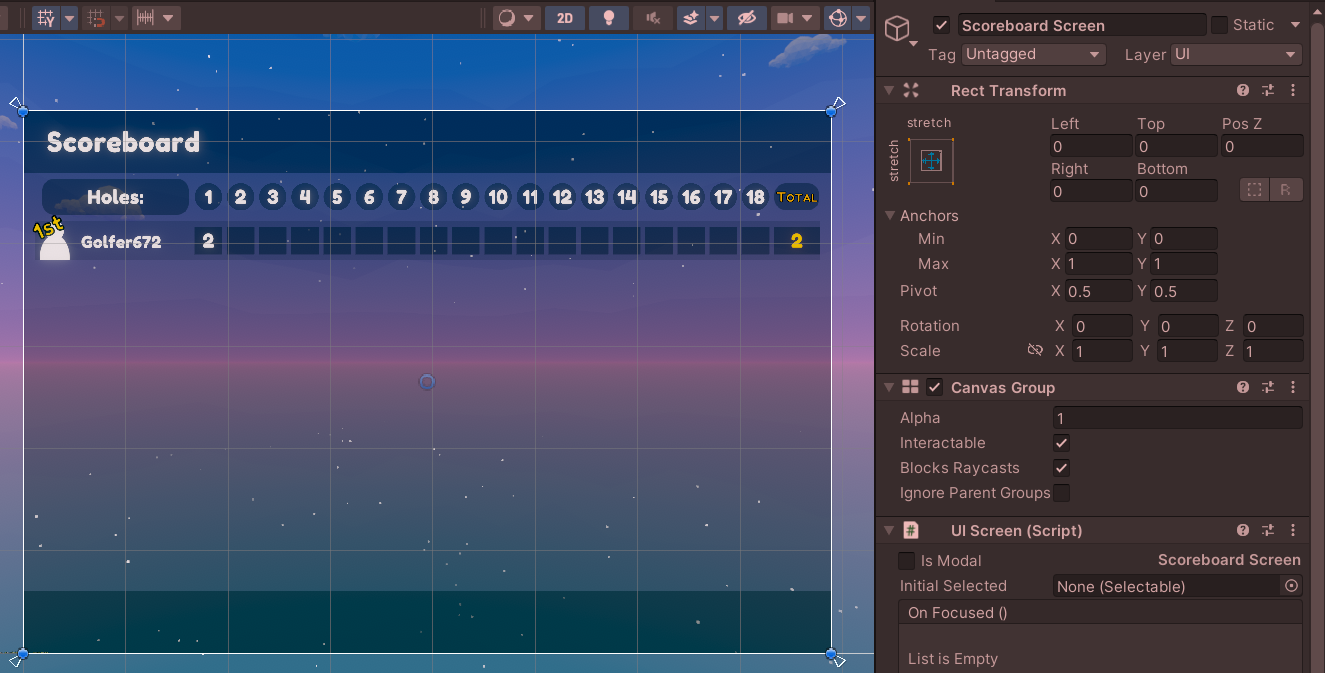Open scene camera dropdown arrow
The height and width of the screenshot is (673, 1325).
[x=808, y=18]
